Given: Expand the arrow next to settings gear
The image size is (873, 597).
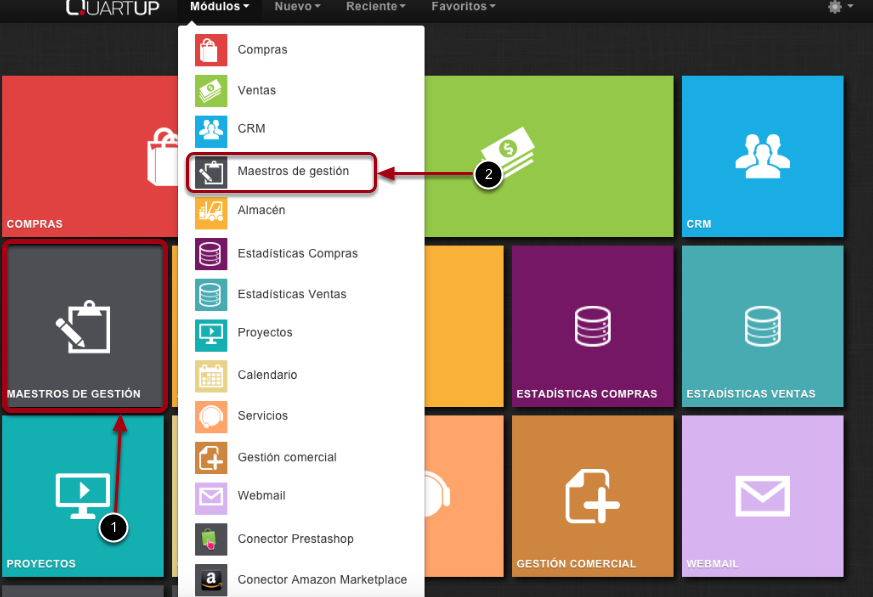Looking at the screenshot, I should click(850, 6).
